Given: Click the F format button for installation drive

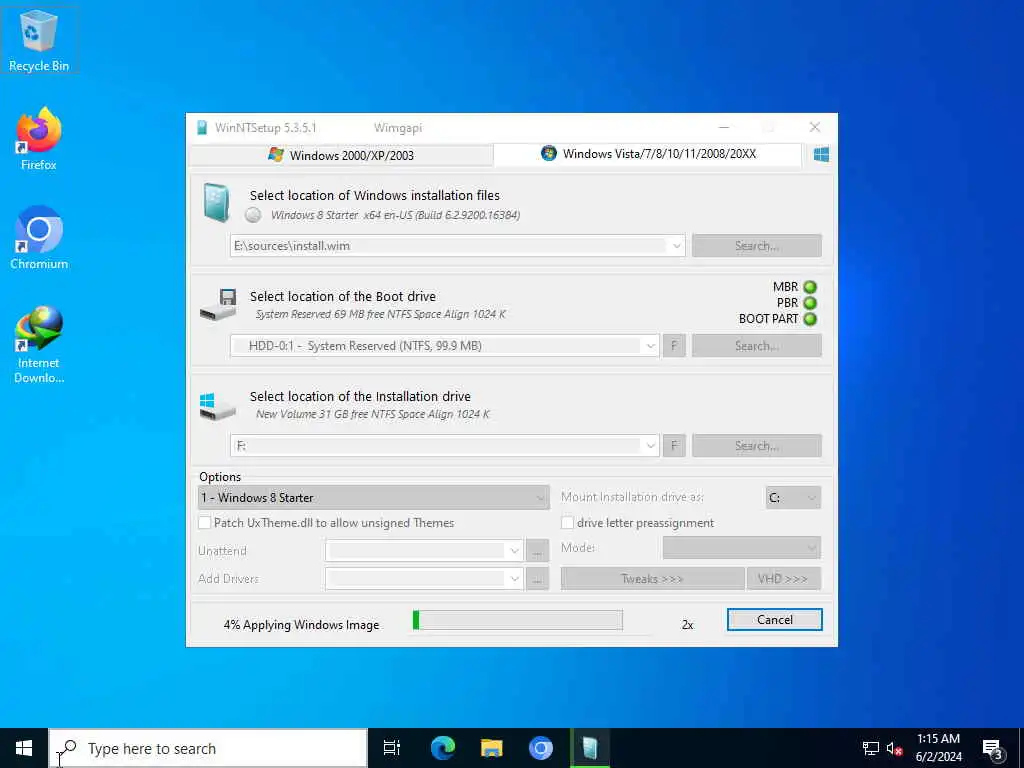Looking at the screenshot, I should click(674, 445).
